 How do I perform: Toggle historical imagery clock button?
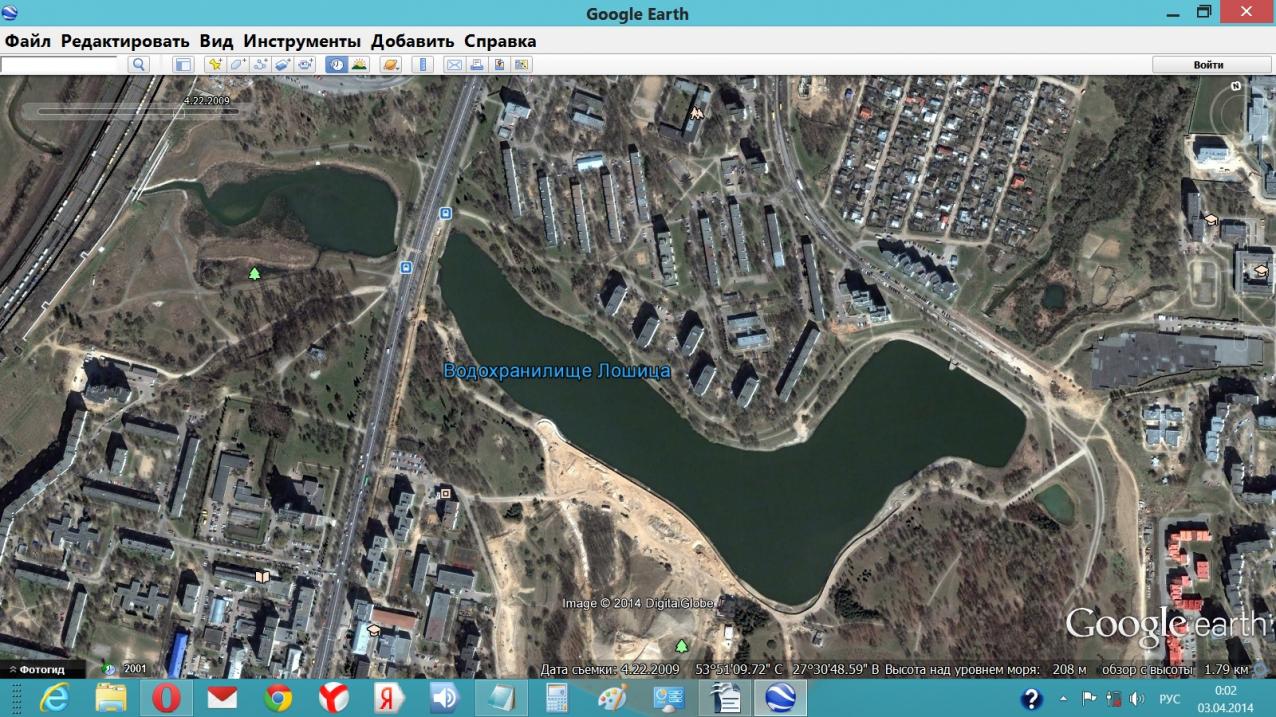tap(336, 65)
